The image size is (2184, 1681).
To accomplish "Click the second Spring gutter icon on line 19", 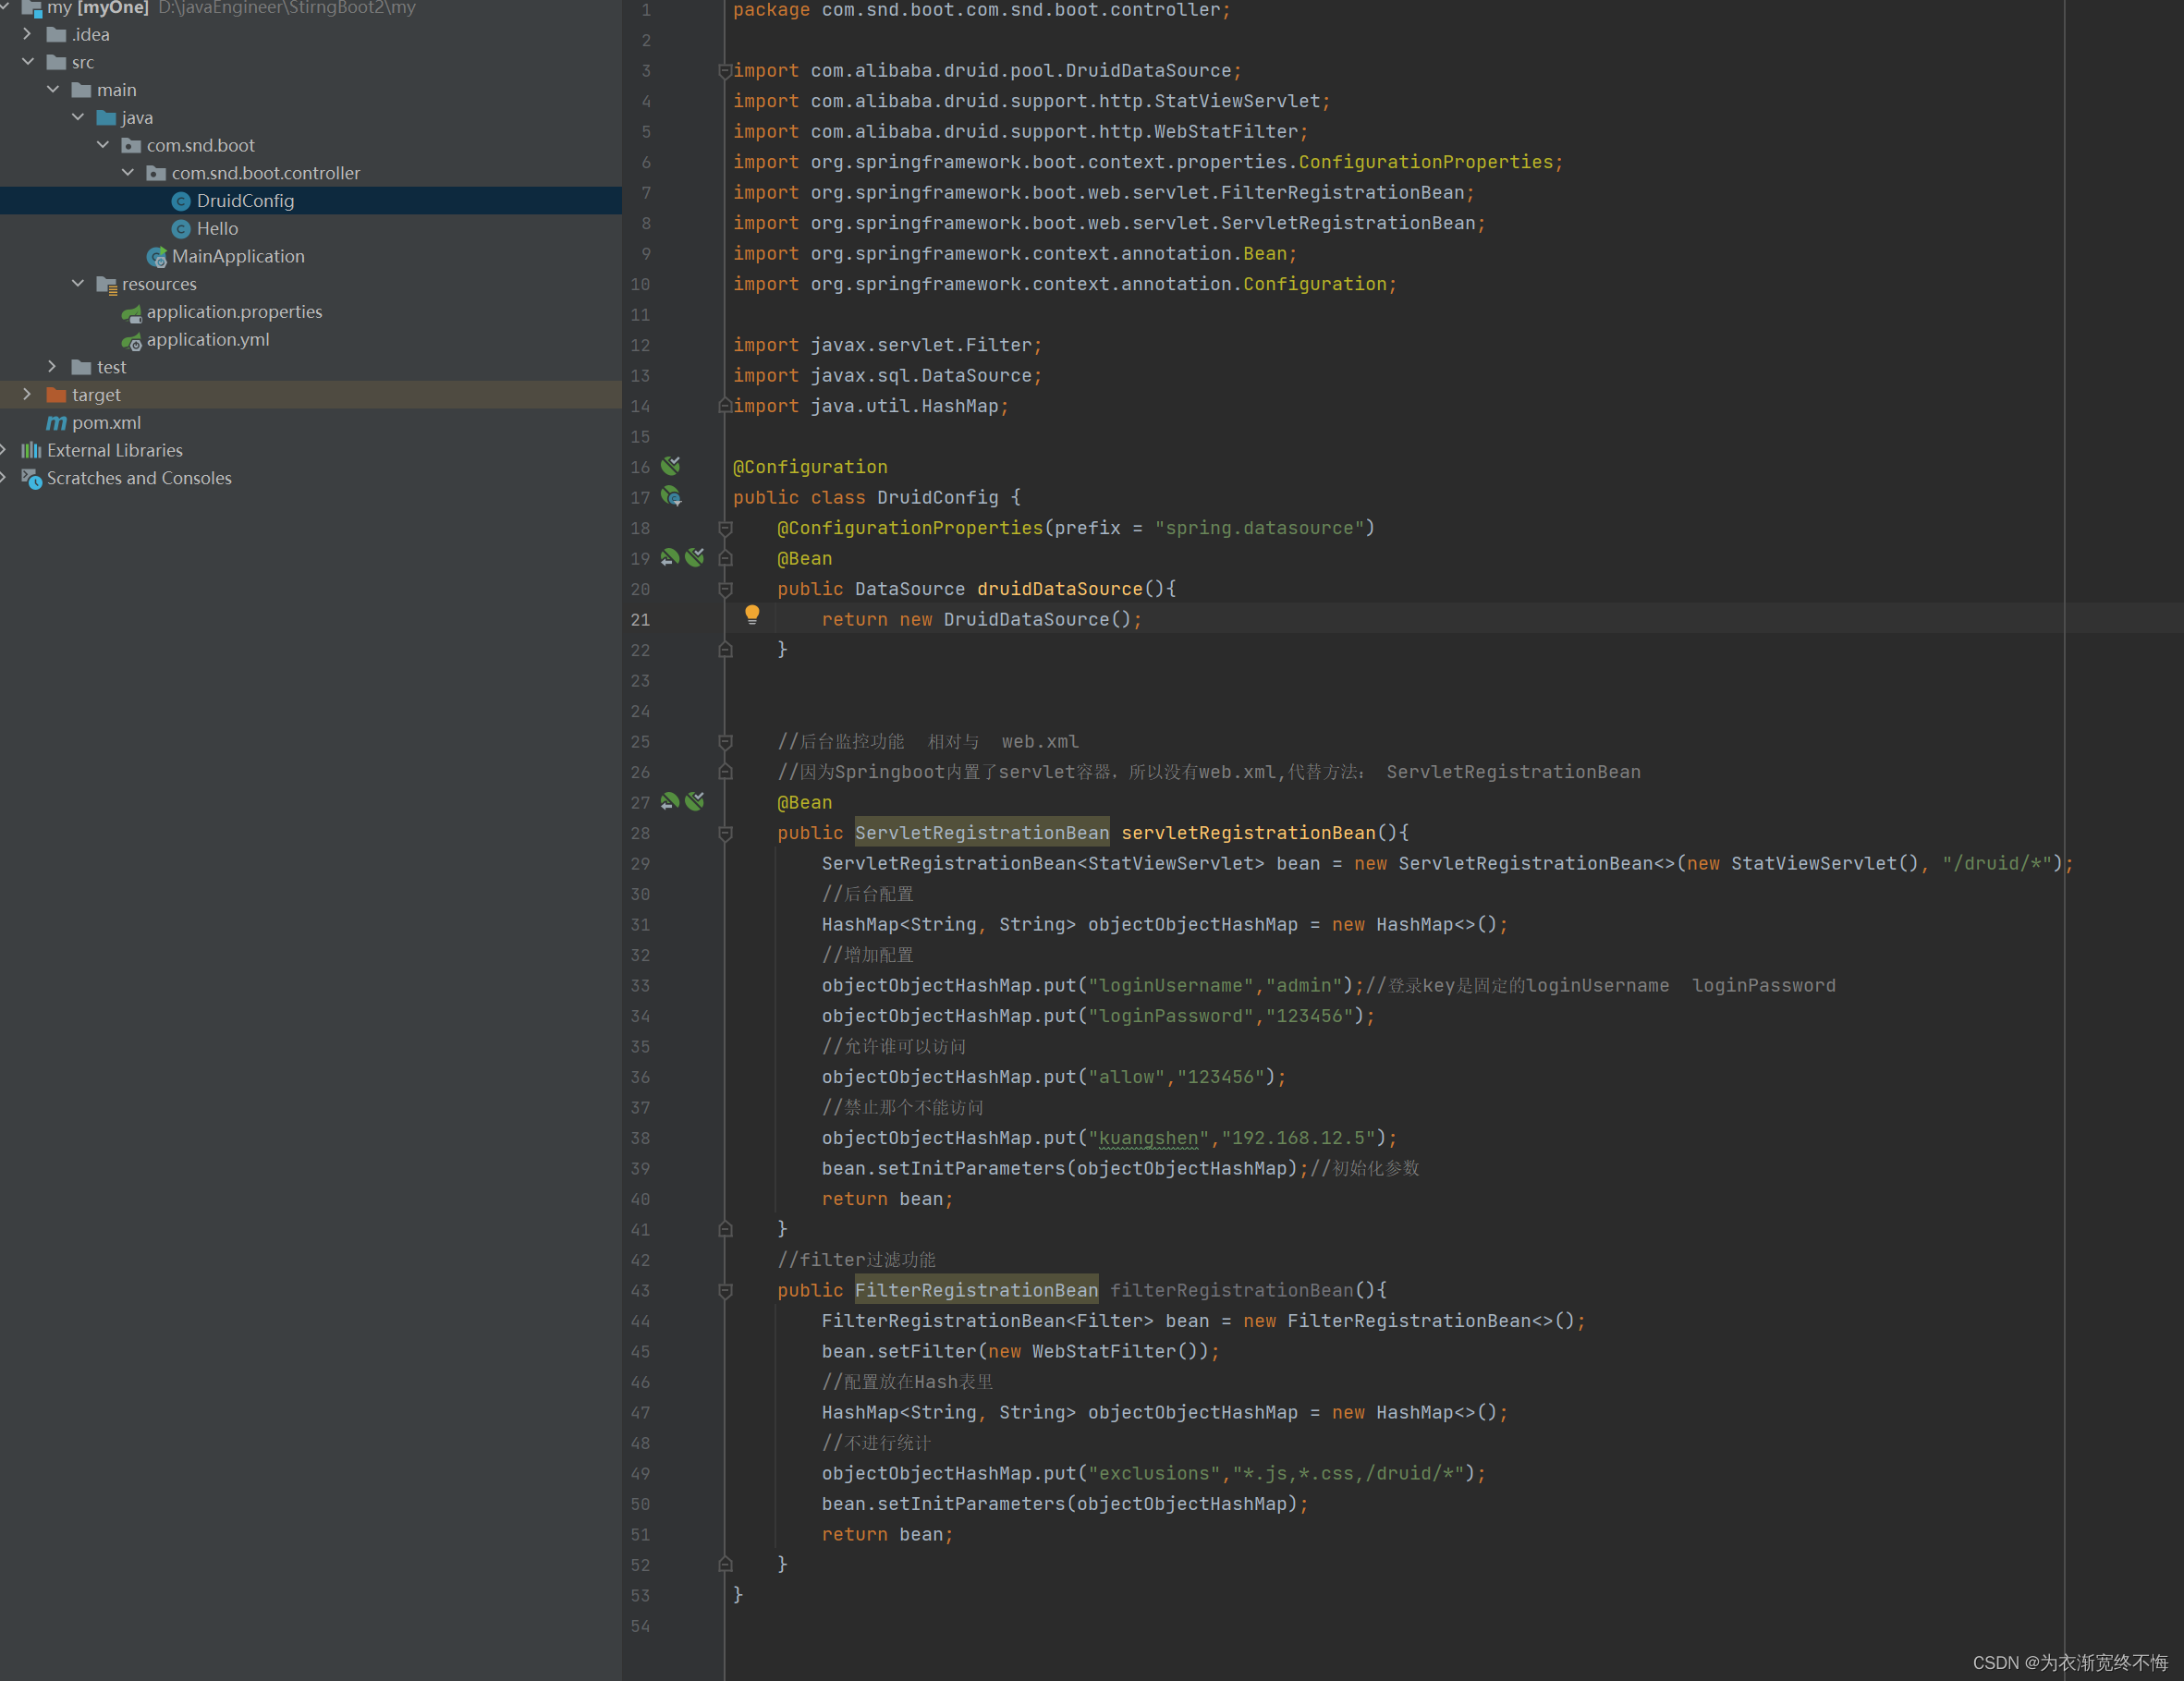I will click(695, 557).
